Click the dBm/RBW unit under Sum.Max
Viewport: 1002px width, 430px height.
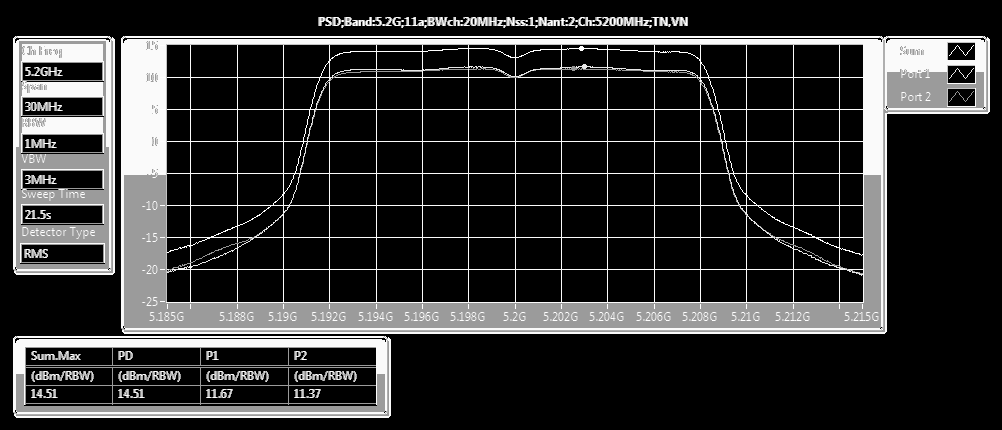click(62, 376)
